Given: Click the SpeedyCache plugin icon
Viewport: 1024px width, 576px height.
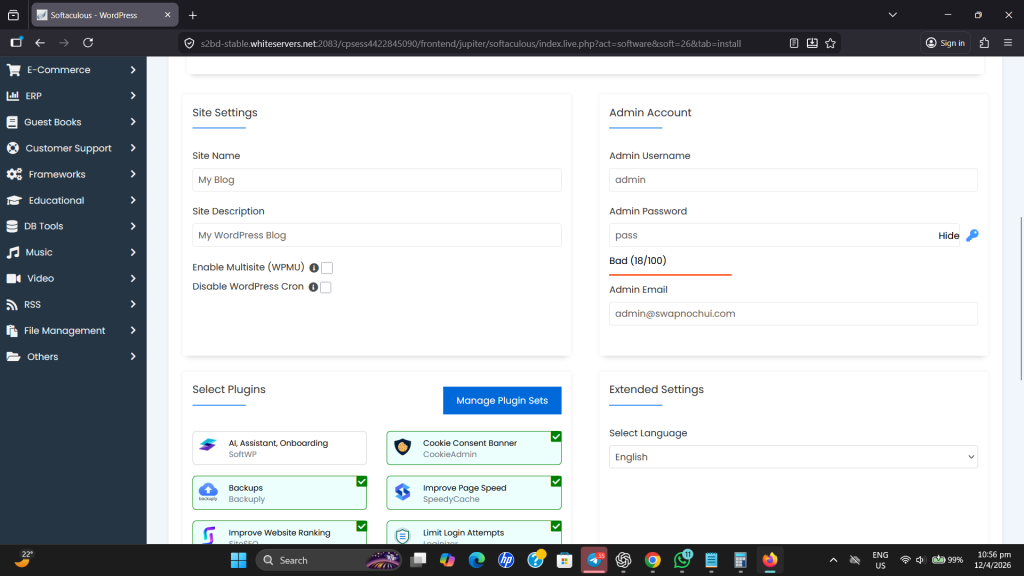Looking at the screenshot, I should pyautogui.click(x=402, y=492).
